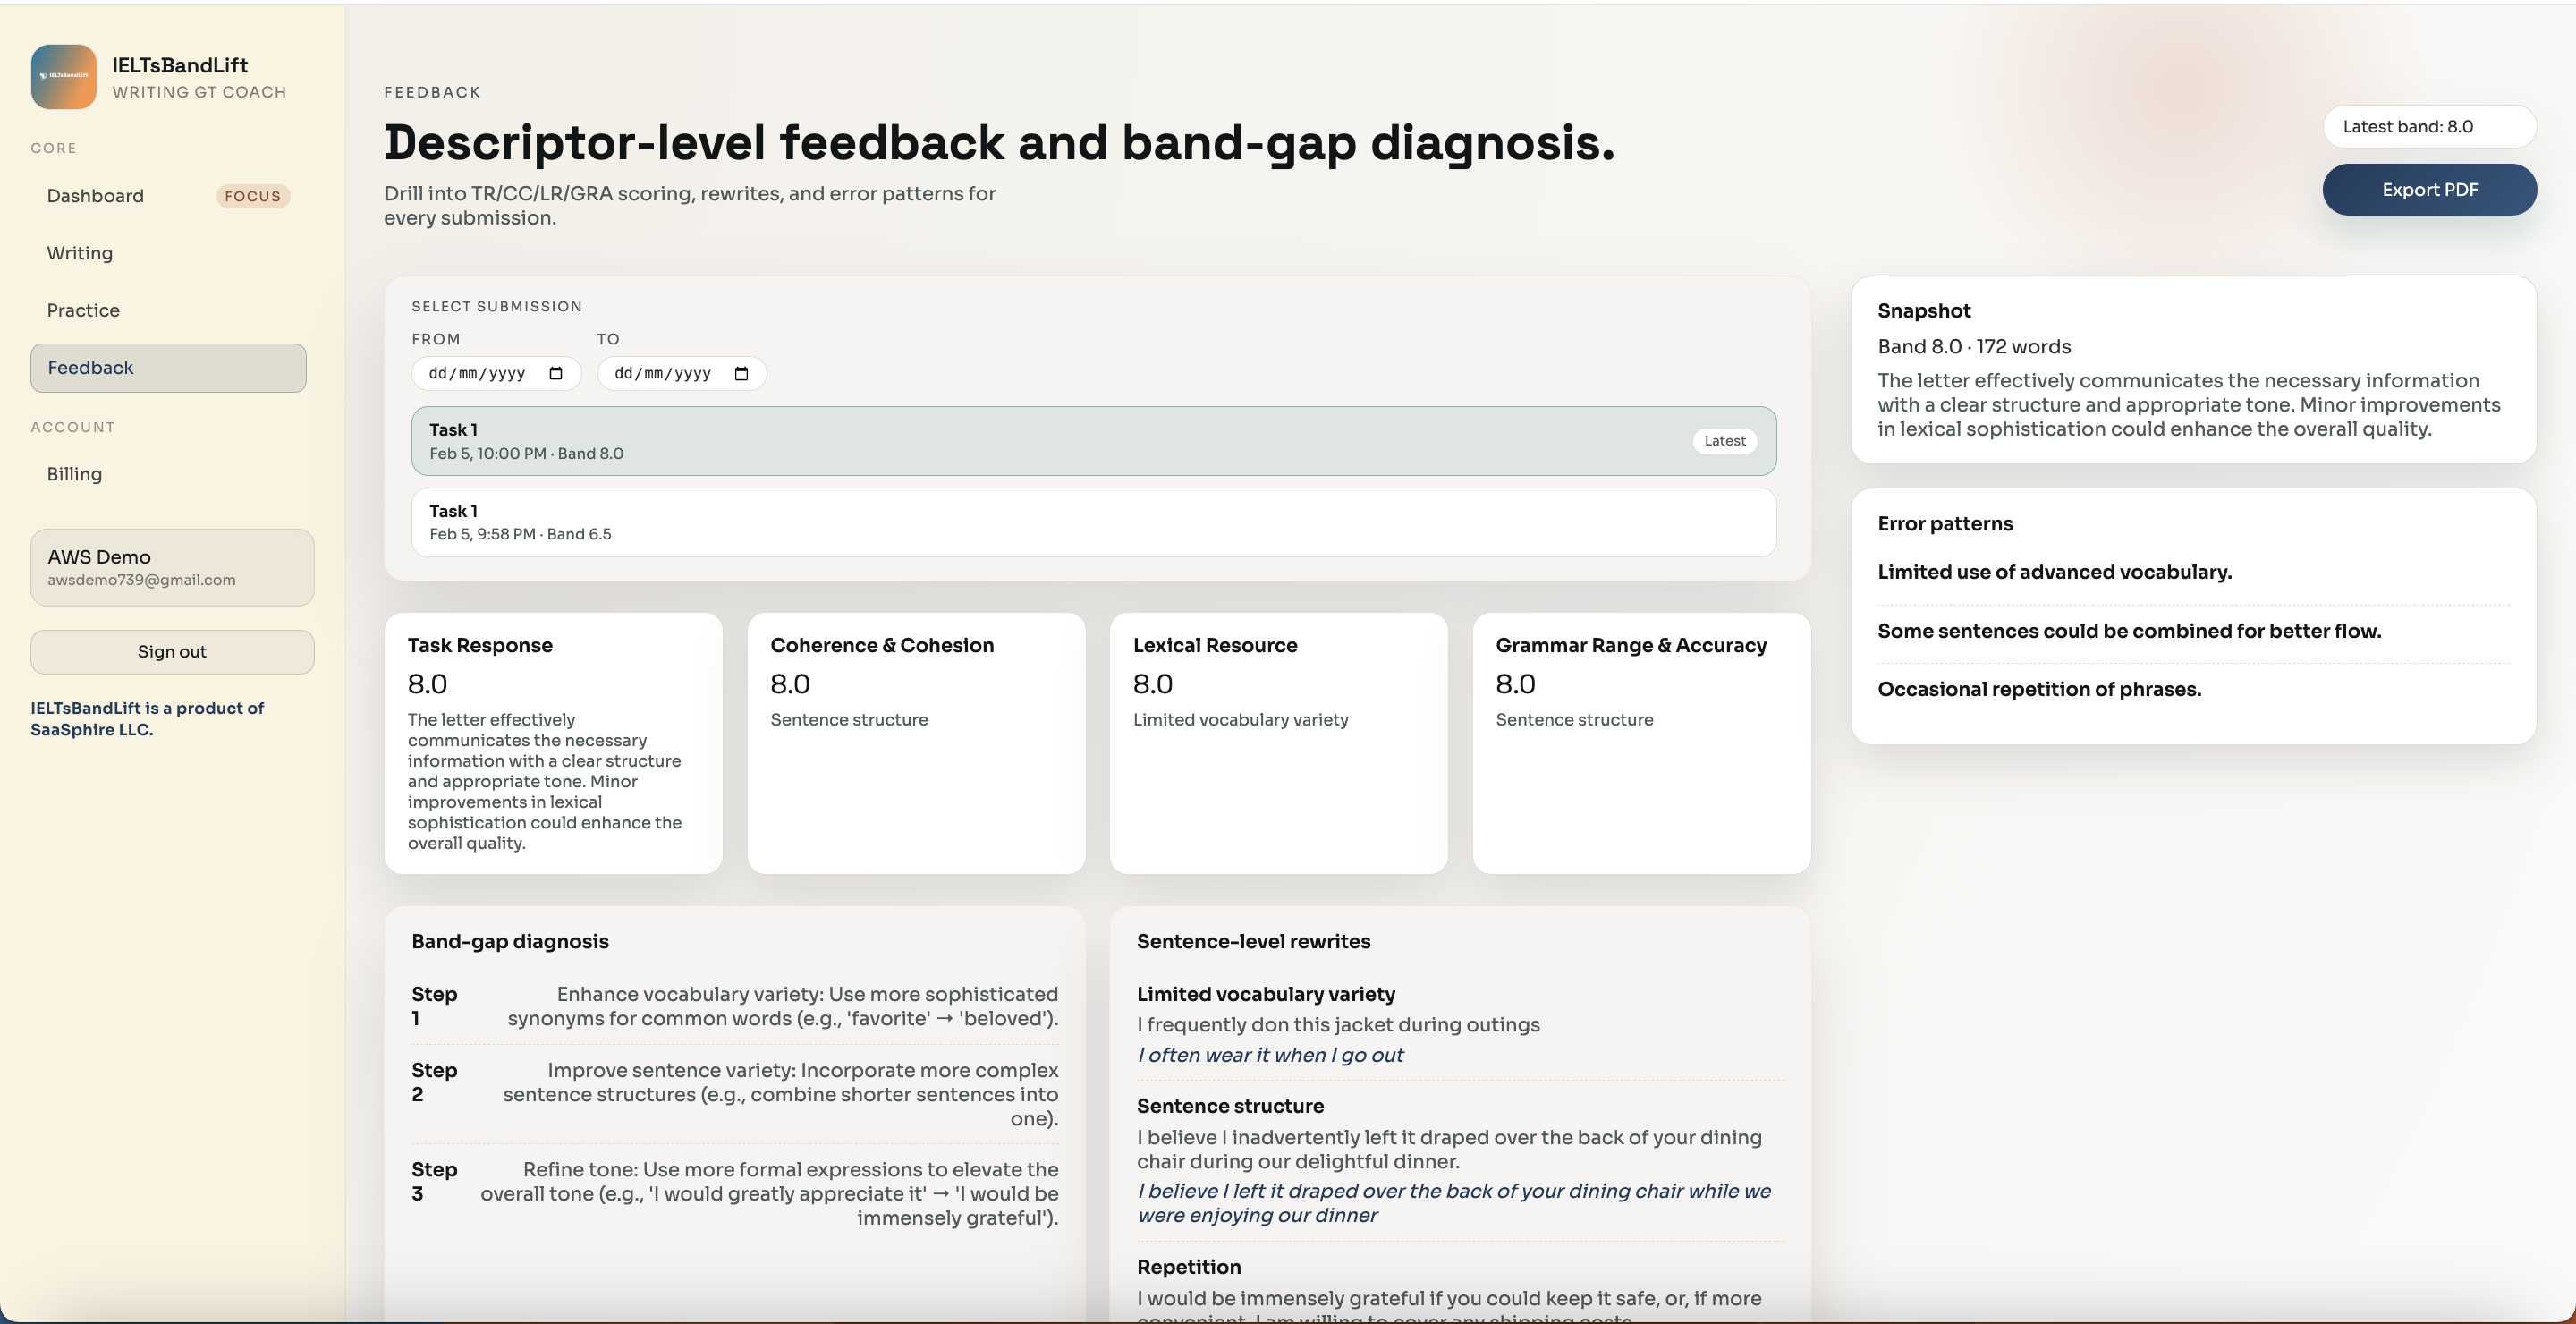Click the Latest band 8.0 pill
2576x1324 pixels.
coord(2430,126)
